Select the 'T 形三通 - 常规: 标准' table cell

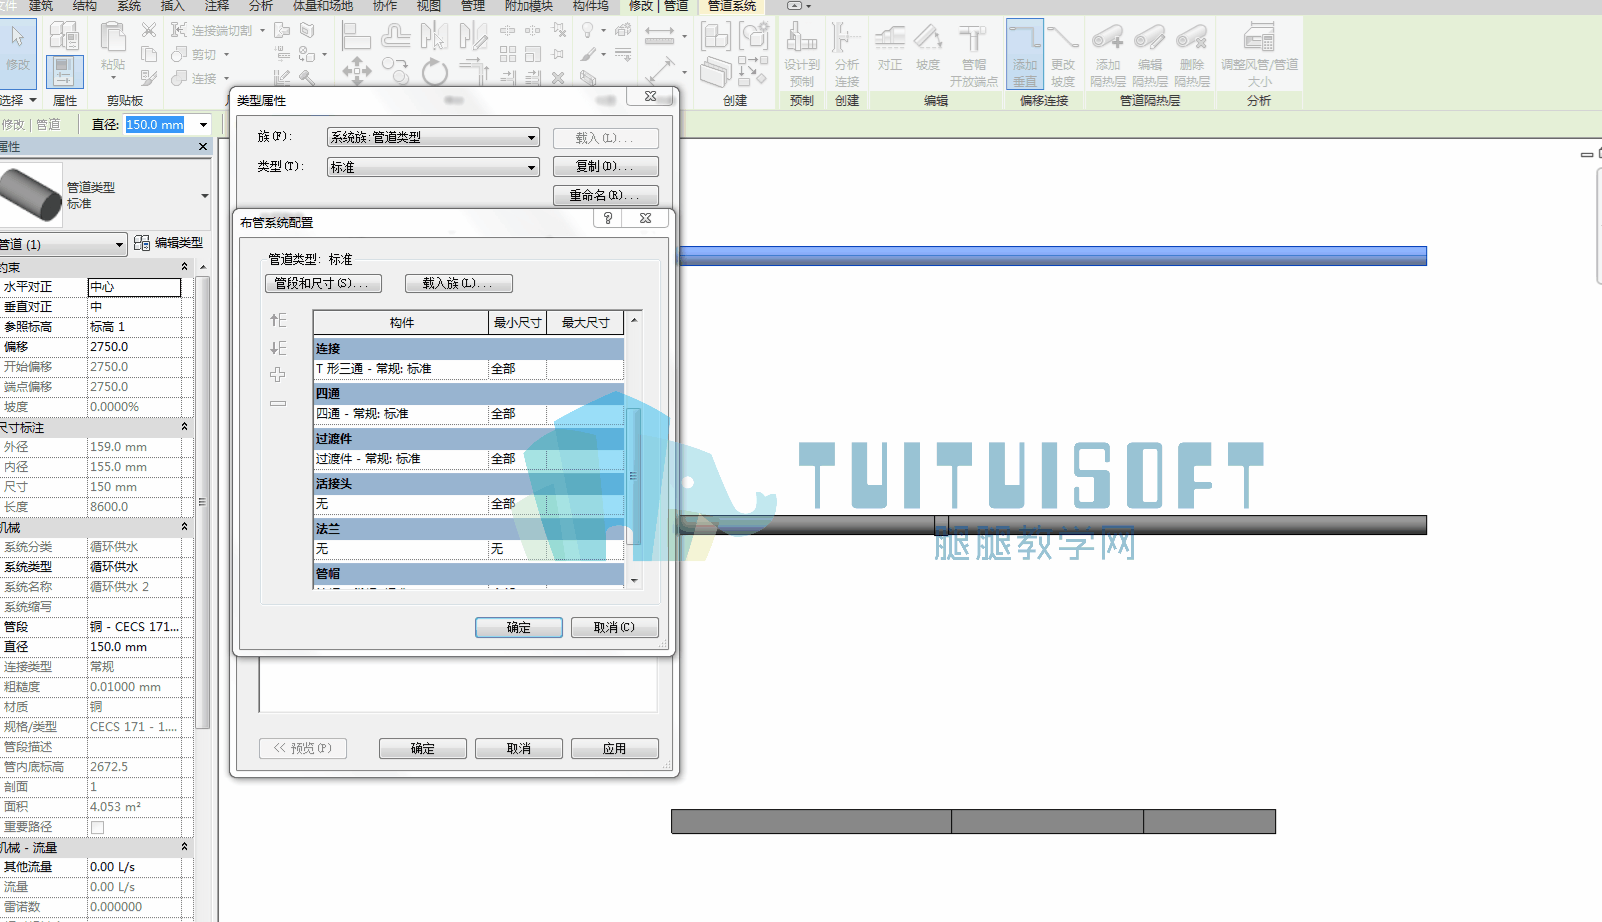tap(400, 369)
